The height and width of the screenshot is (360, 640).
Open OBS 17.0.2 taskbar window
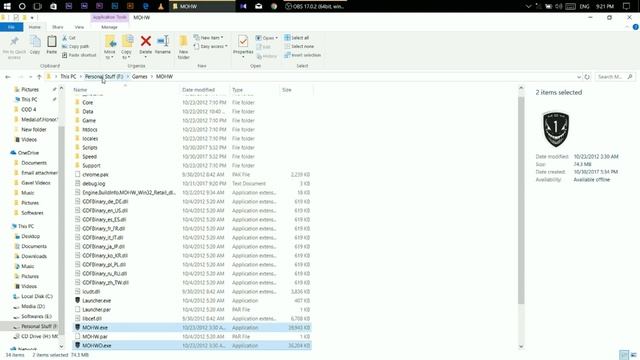[x=315, y=6]
